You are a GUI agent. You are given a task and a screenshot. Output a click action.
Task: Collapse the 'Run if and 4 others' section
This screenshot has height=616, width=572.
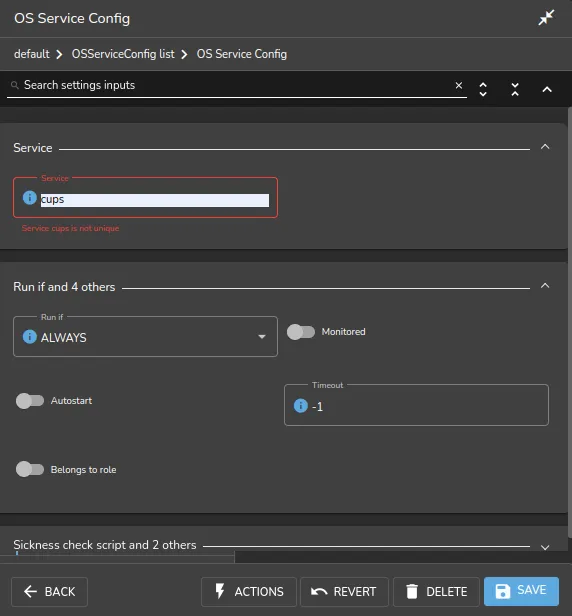[x=545, y=286]
